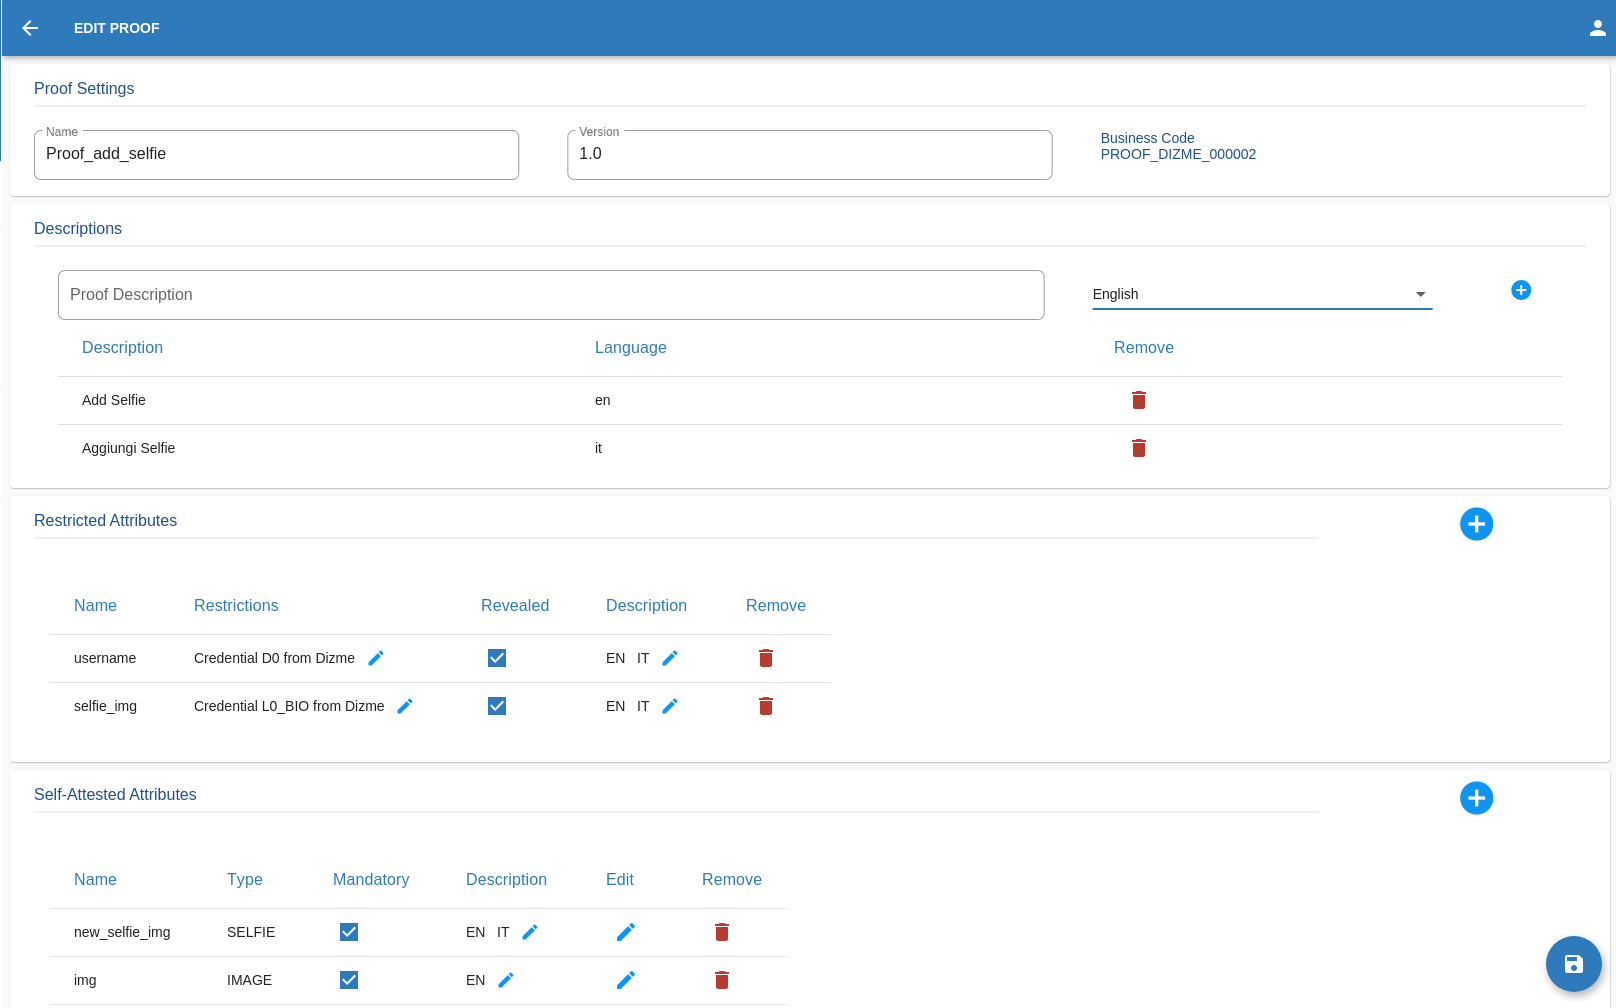Screen dimensions: 1616x1008
Task: Go back using the header arrow
Action: pos(30,28)
